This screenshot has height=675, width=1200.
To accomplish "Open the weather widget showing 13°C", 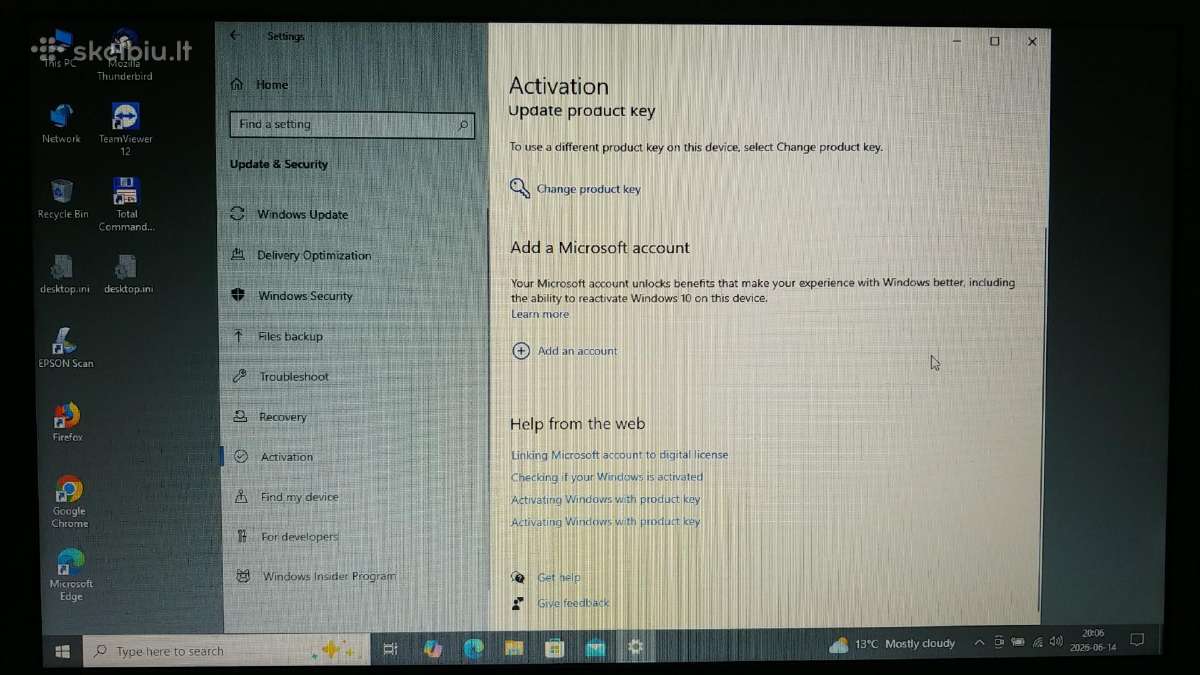I will (892, 644).
